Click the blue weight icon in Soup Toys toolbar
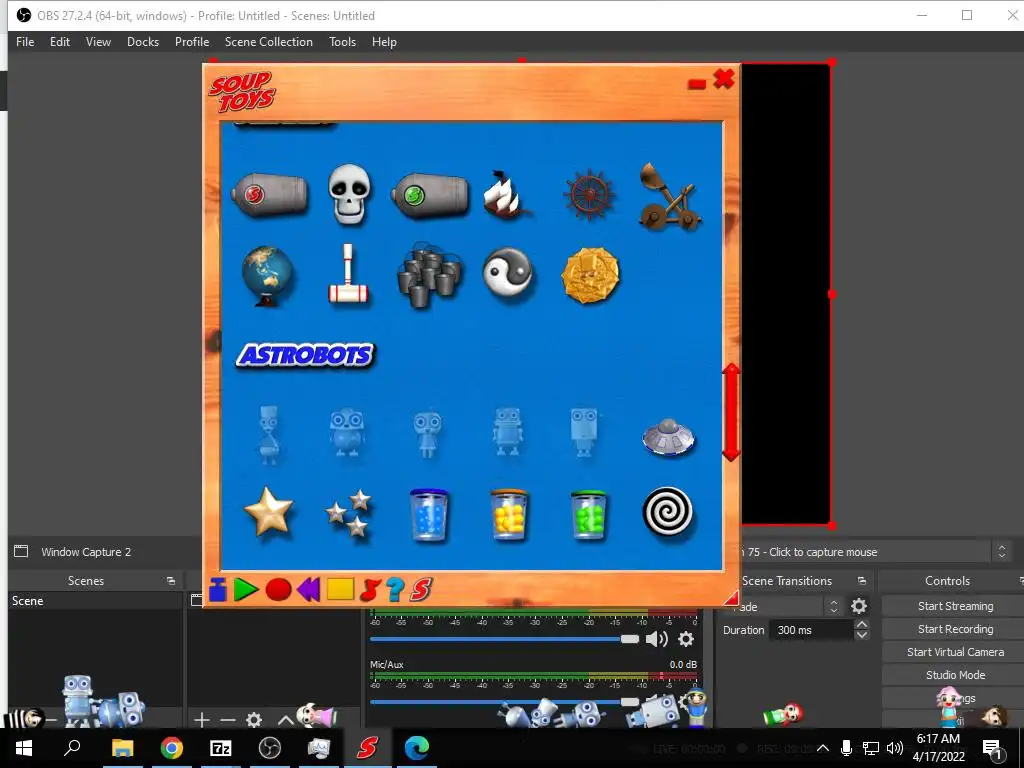Image resolution: width=1024 pixels, height=768 pixels. (x=217, y=590)
